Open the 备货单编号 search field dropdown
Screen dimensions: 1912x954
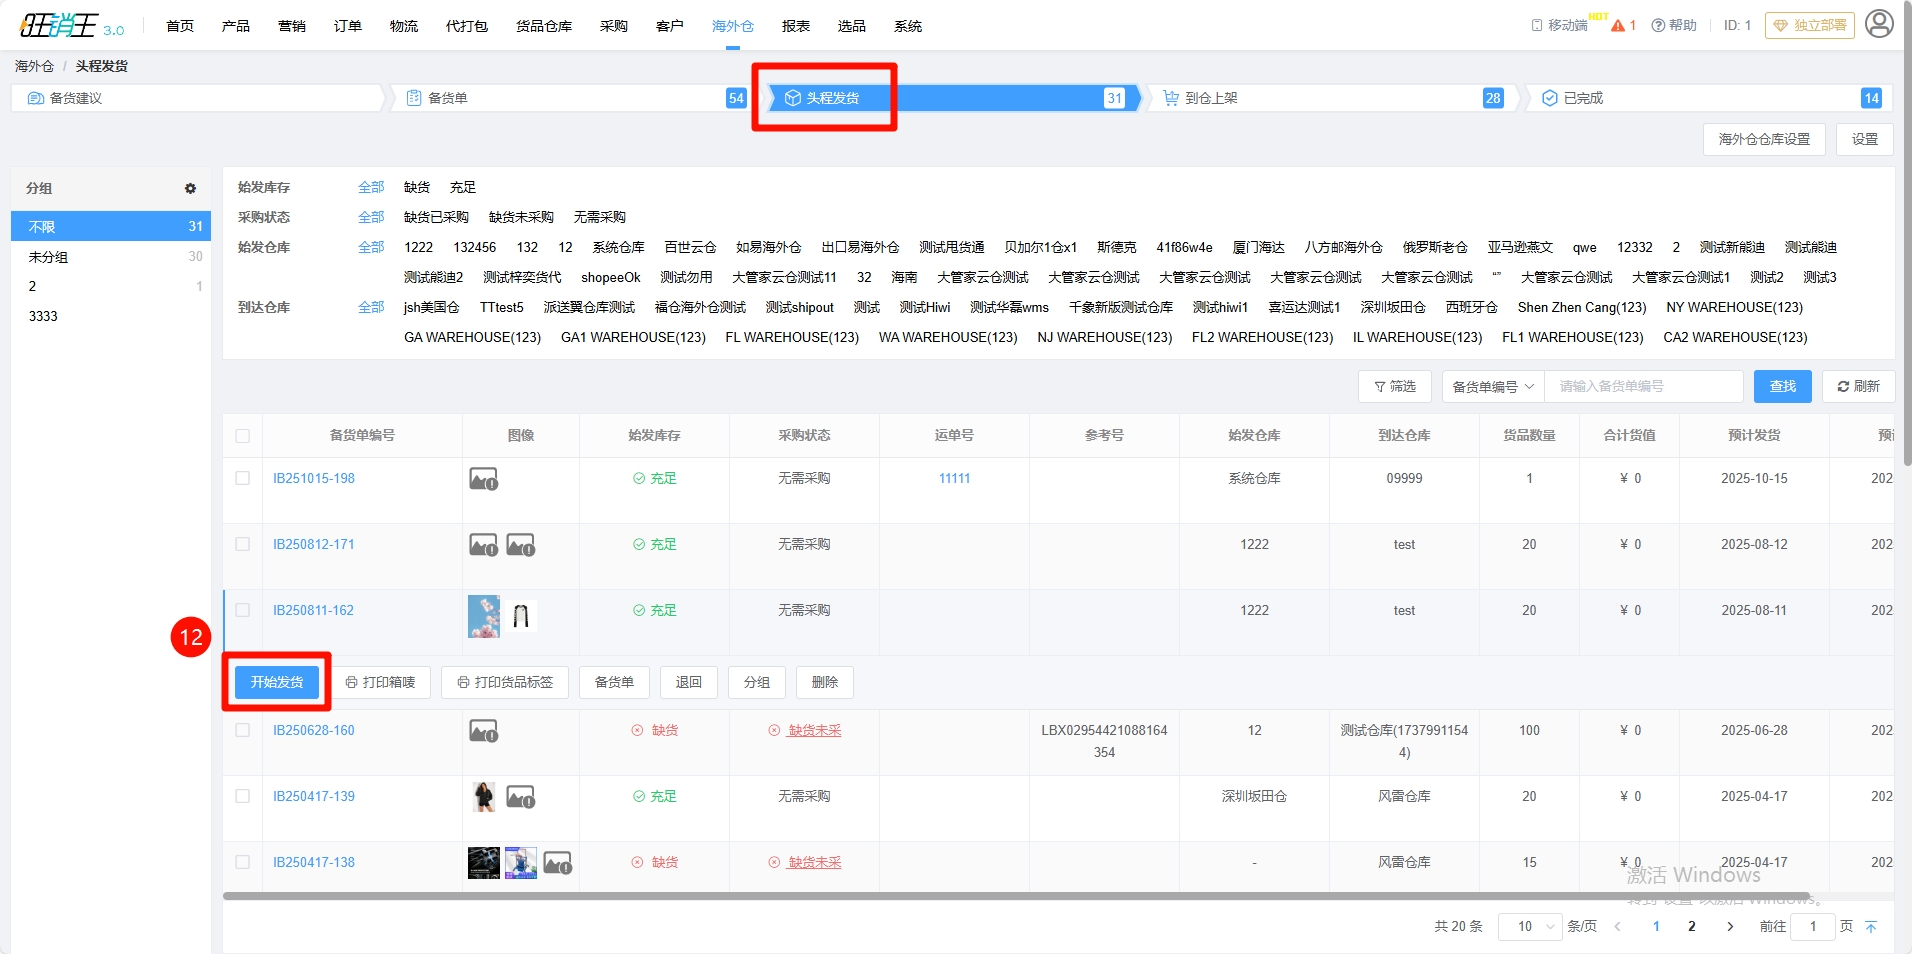pos(1492,387)
